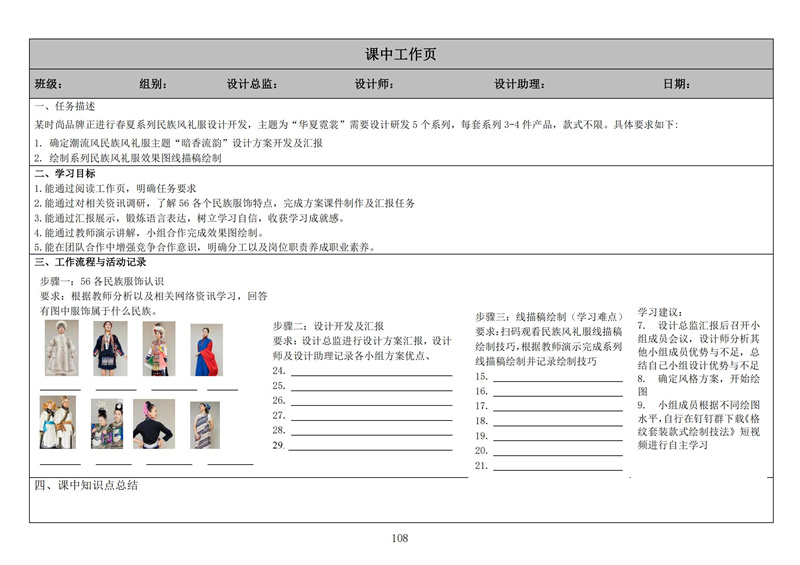Click learning goal 1 能通过阅读工作页
Viewport: 800px width, 565px height.
click(115, 188)
